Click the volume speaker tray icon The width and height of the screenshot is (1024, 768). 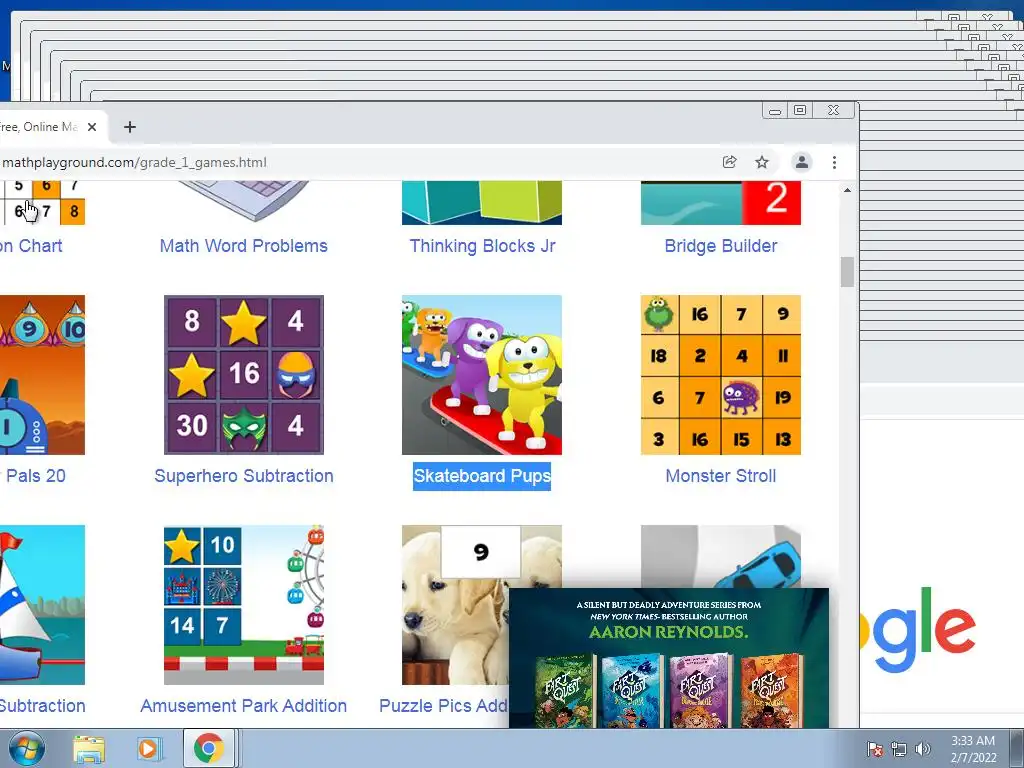coord(922,749)
